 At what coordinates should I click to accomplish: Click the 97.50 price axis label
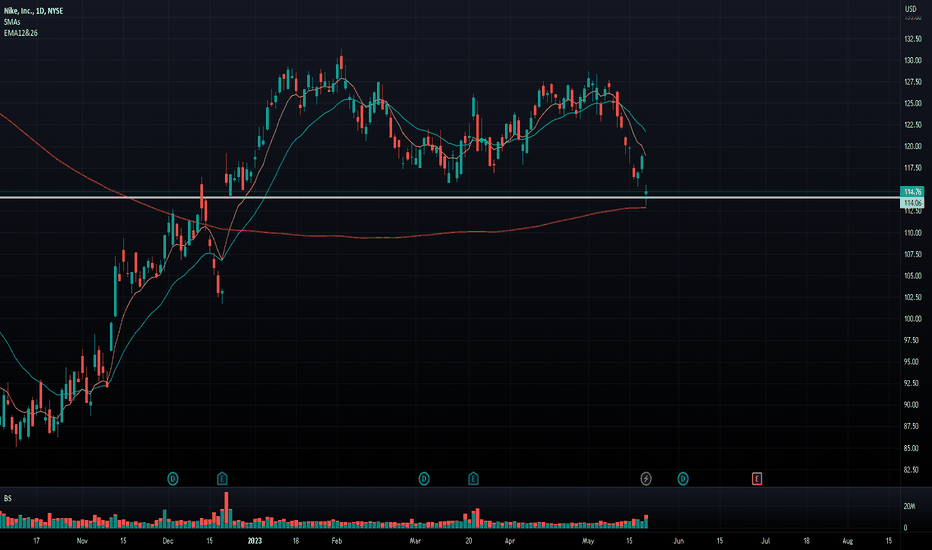pyautogui.click(x=912, y=340)
